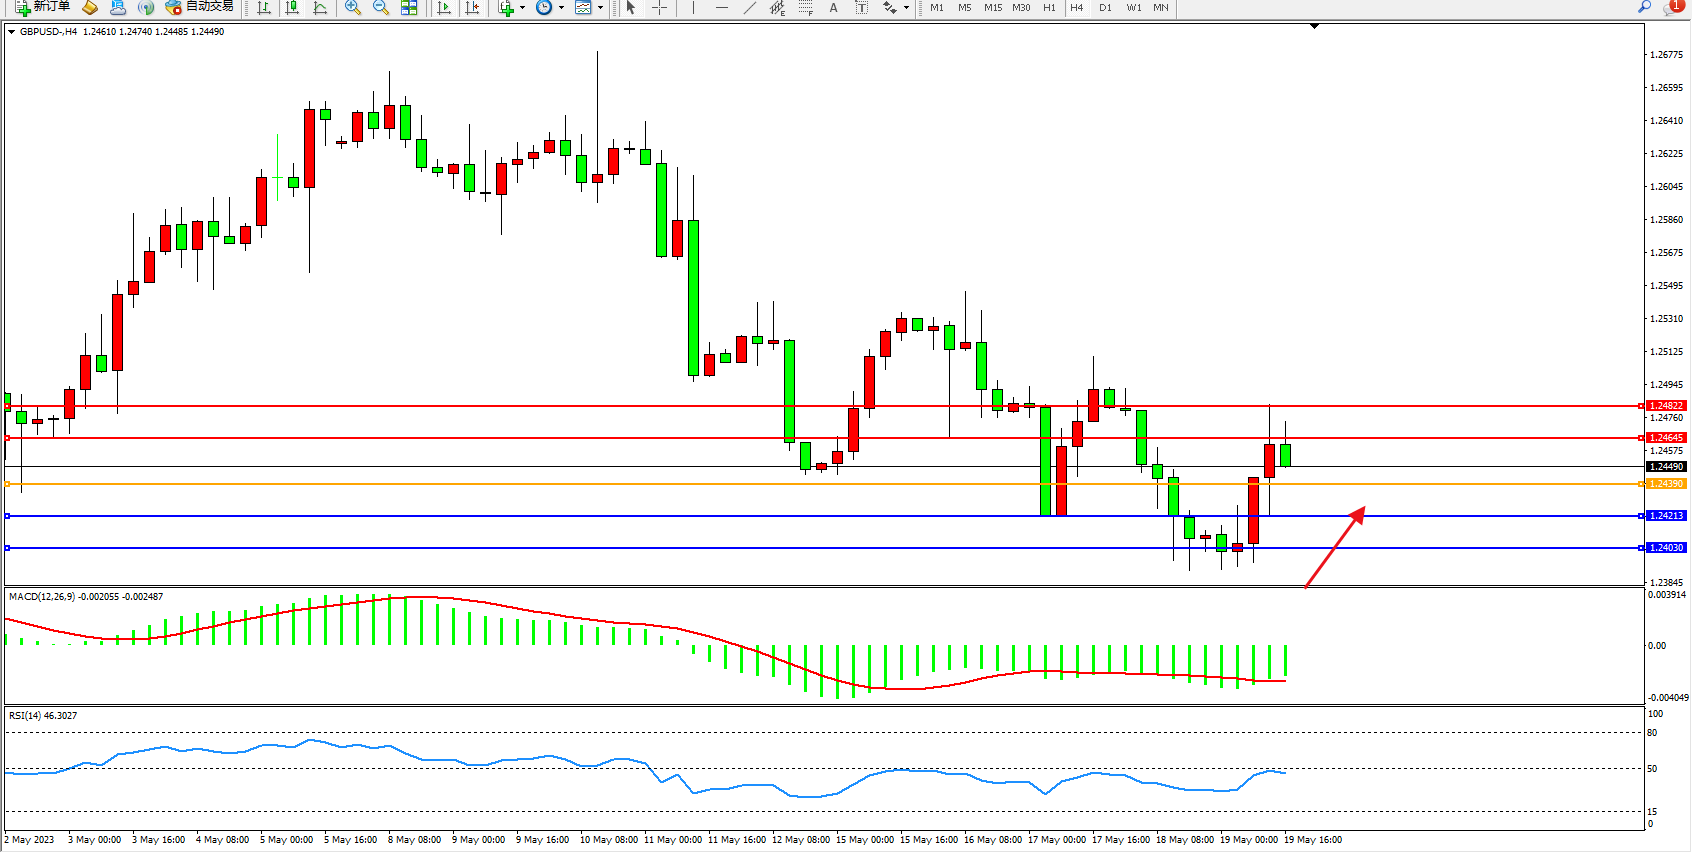Click the zoom out magnifier icon
The height and width of the screenshot is (853, 1692).
tap(380, 8)
